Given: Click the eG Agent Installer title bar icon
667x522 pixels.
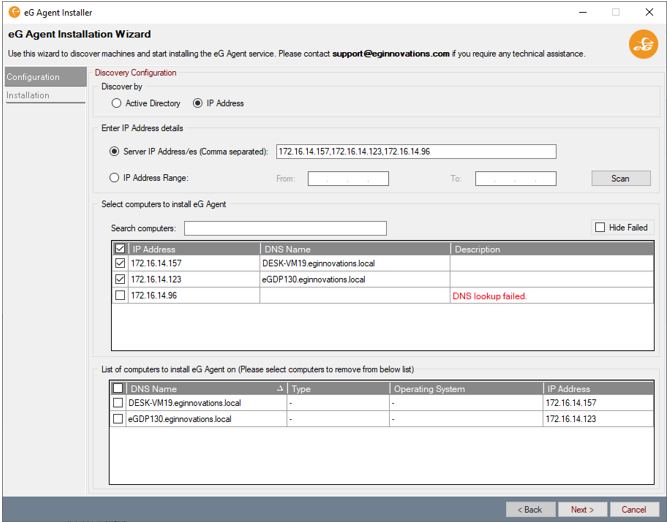Looking at the screenshot, I should (14, 12).
